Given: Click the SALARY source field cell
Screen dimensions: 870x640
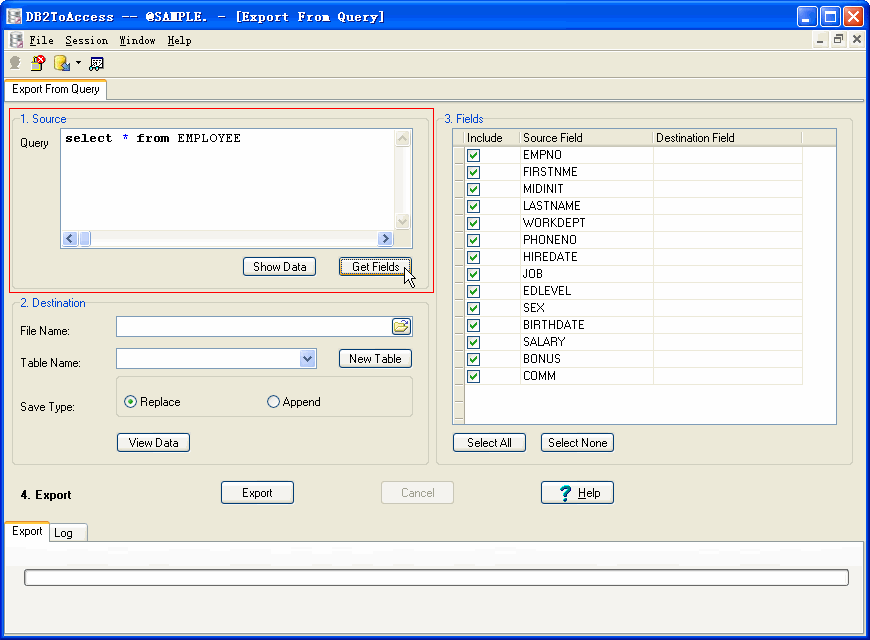Looking at the screenshot, I should point(586,342).
